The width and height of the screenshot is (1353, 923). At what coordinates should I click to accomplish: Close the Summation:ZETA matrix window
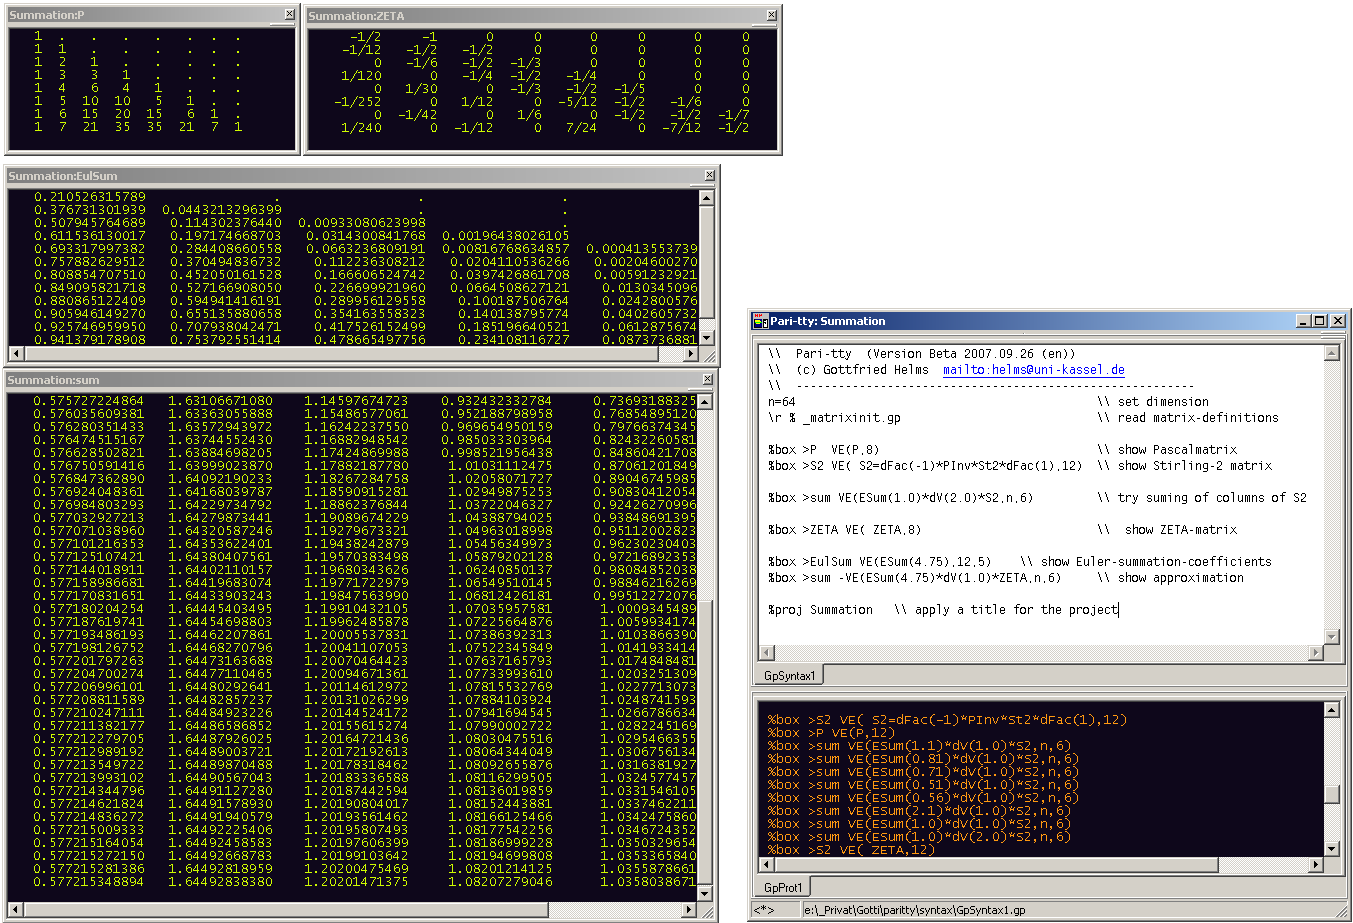(771, 14)
